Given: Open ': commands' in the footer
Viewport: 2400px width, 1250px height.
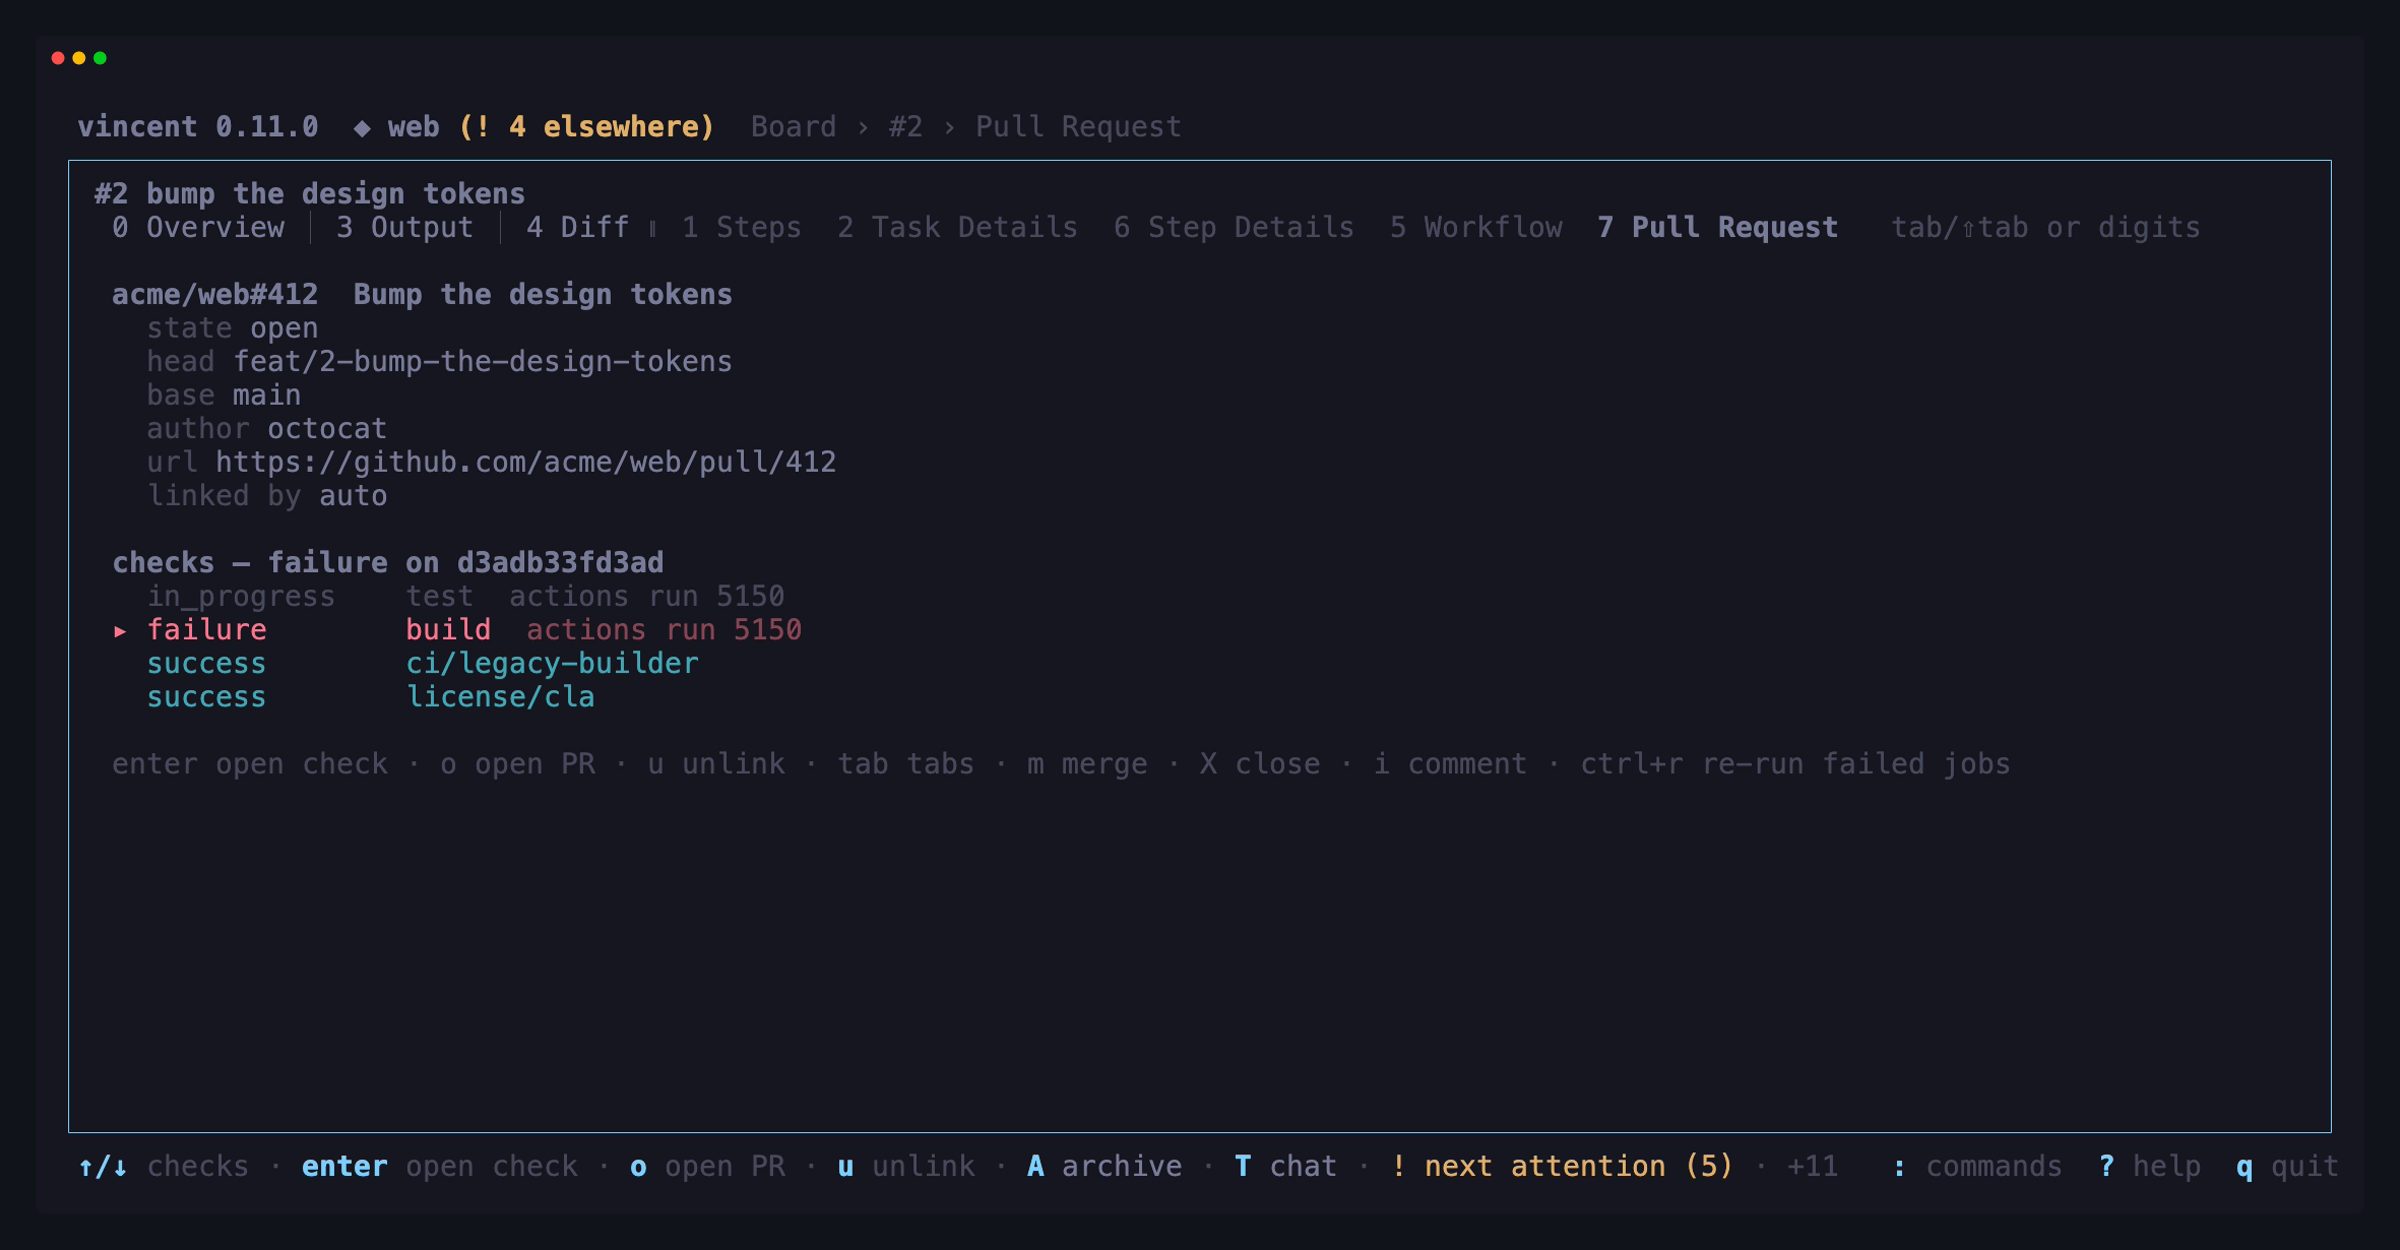Looking at the screenshot, I should point(1976,1167).
